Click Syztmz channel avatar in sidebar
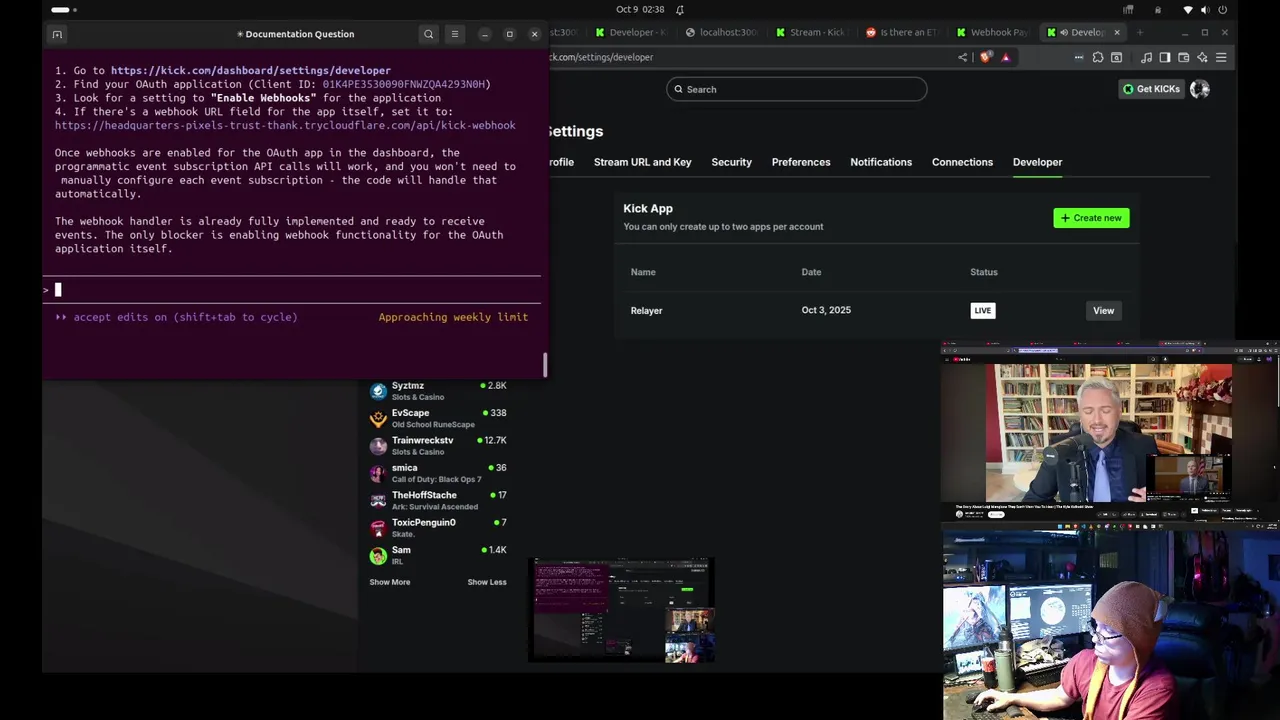1280x720 pixels. pos(378,391)
